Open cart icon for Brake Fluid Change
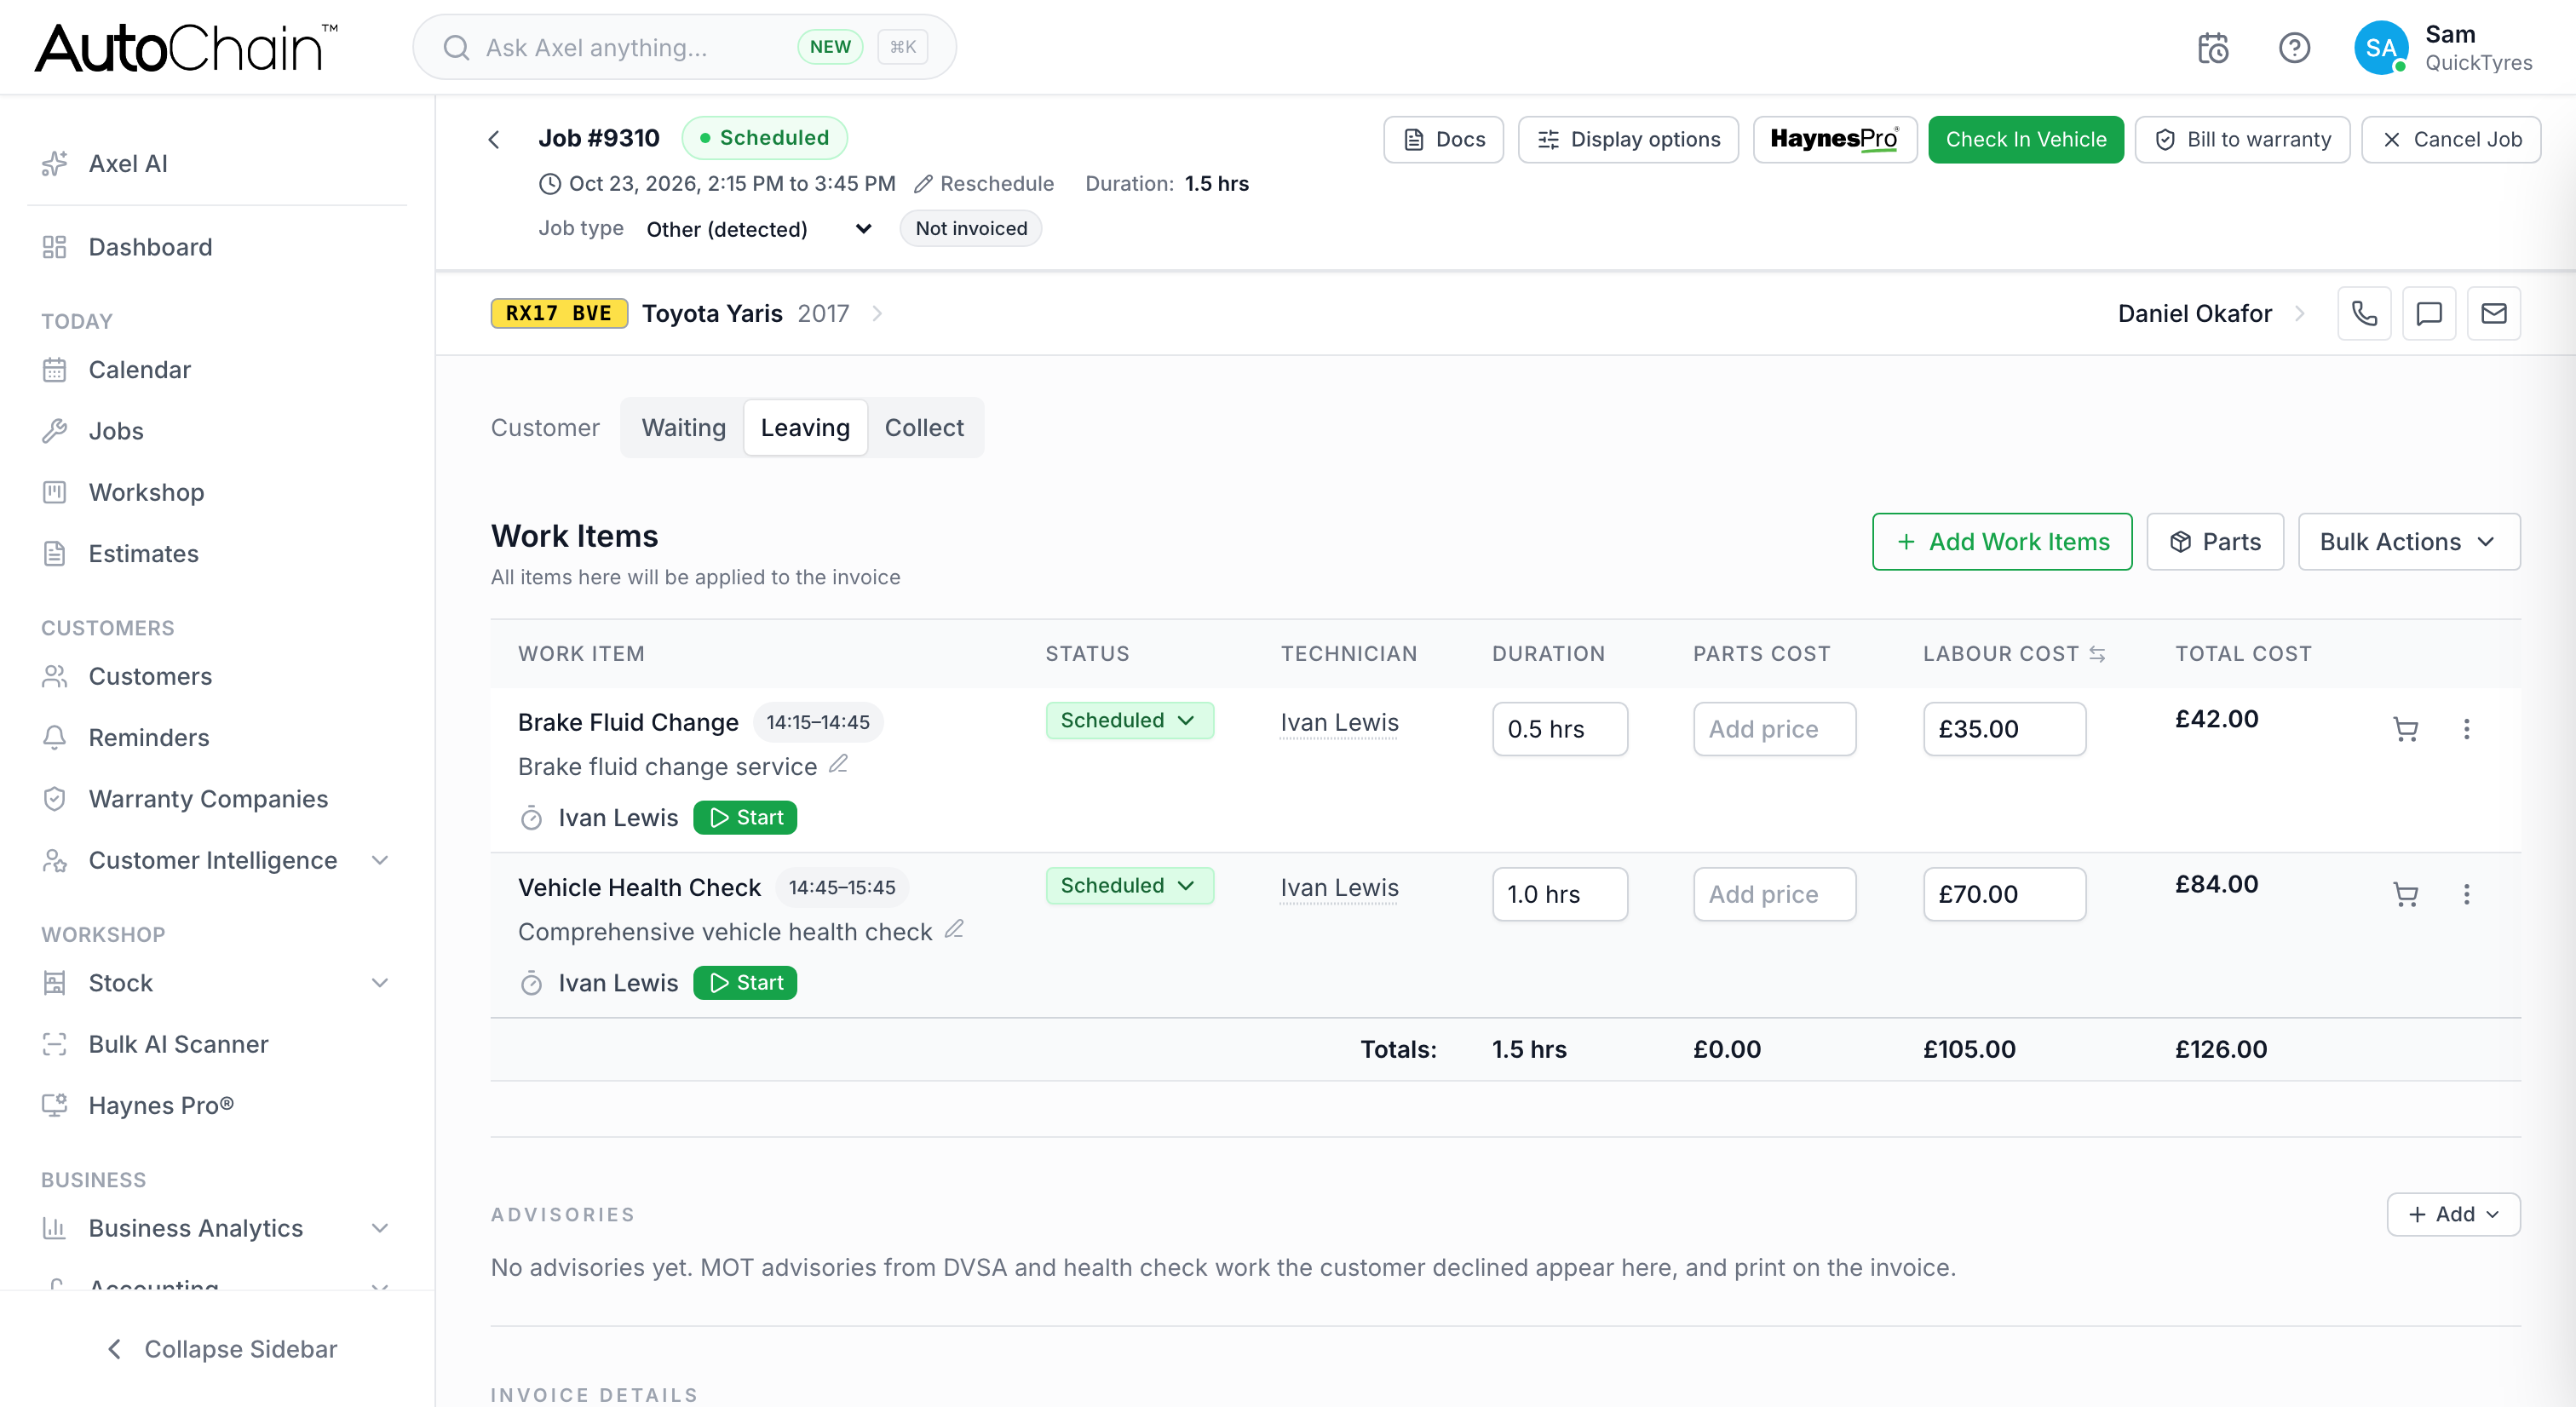Screen dimensions: 2576x1407 pyautogui.click(x=2405, y=729)
